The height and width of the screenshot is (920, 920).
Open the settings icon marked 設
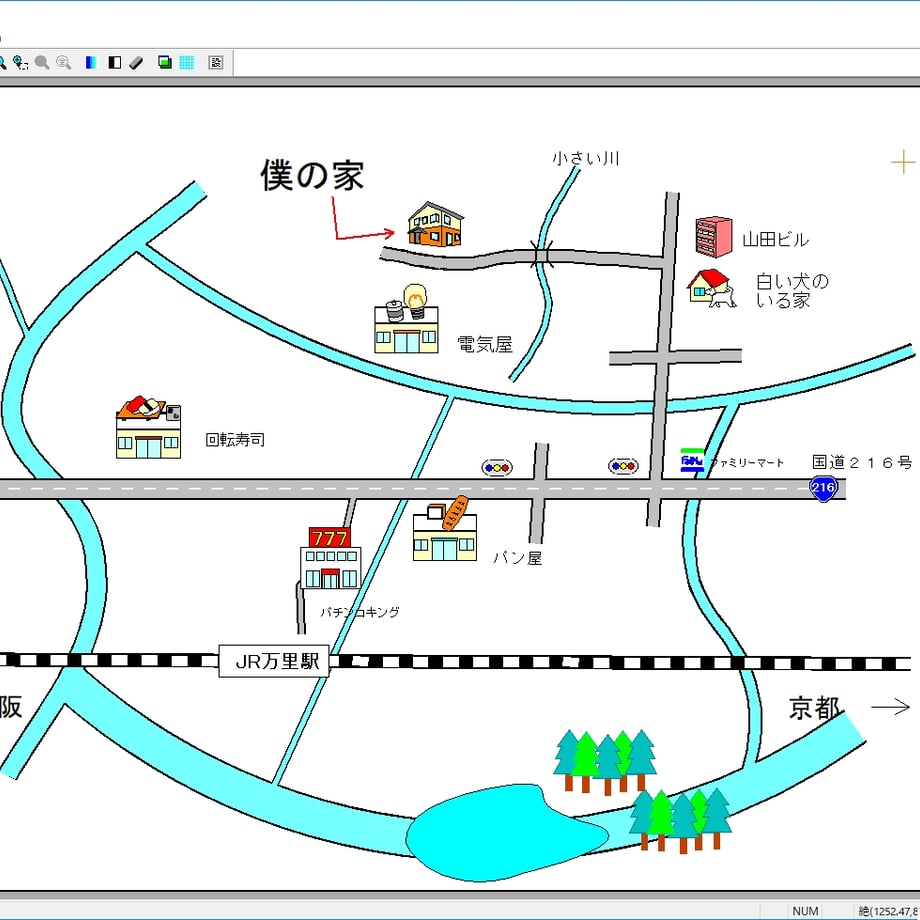pyautogui.click(x=215, y=63)
